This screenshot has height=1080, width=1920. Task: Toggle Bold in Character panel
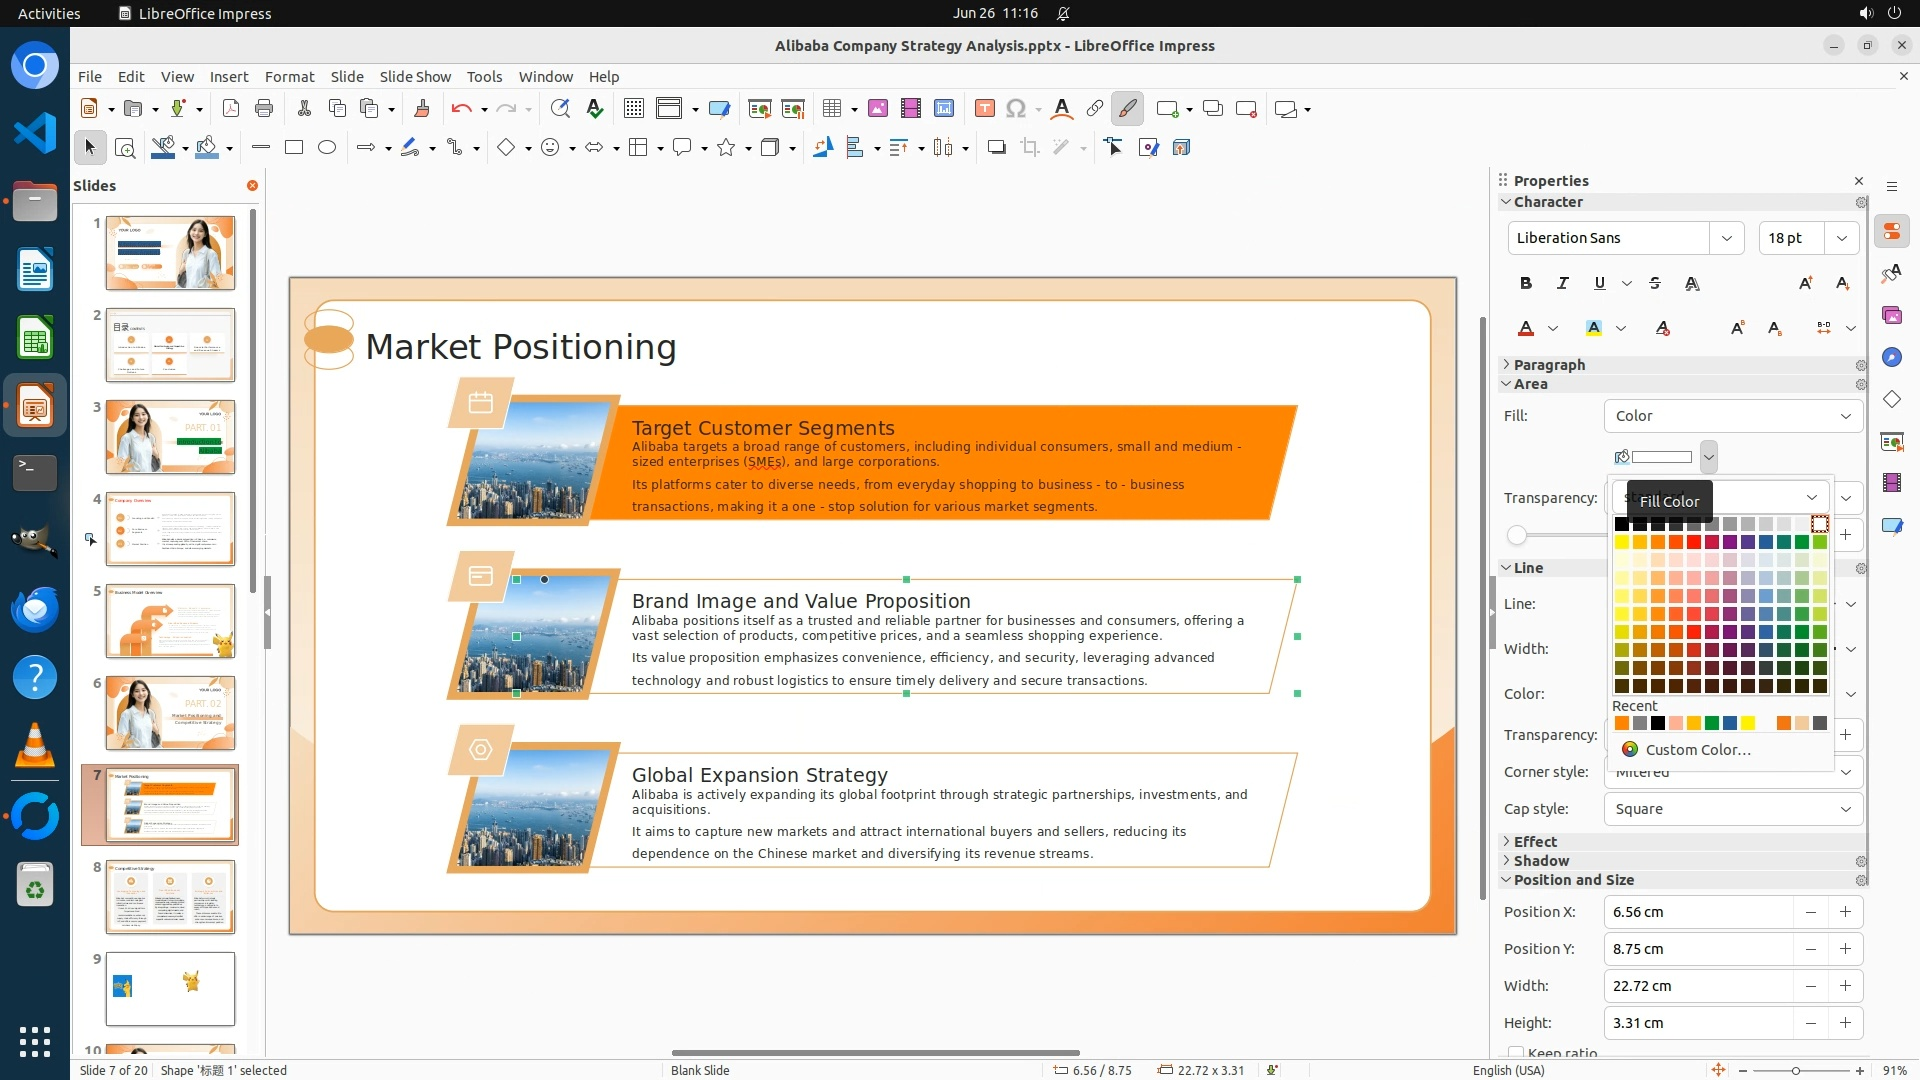pyautogui.click(x=1526, y=284)
